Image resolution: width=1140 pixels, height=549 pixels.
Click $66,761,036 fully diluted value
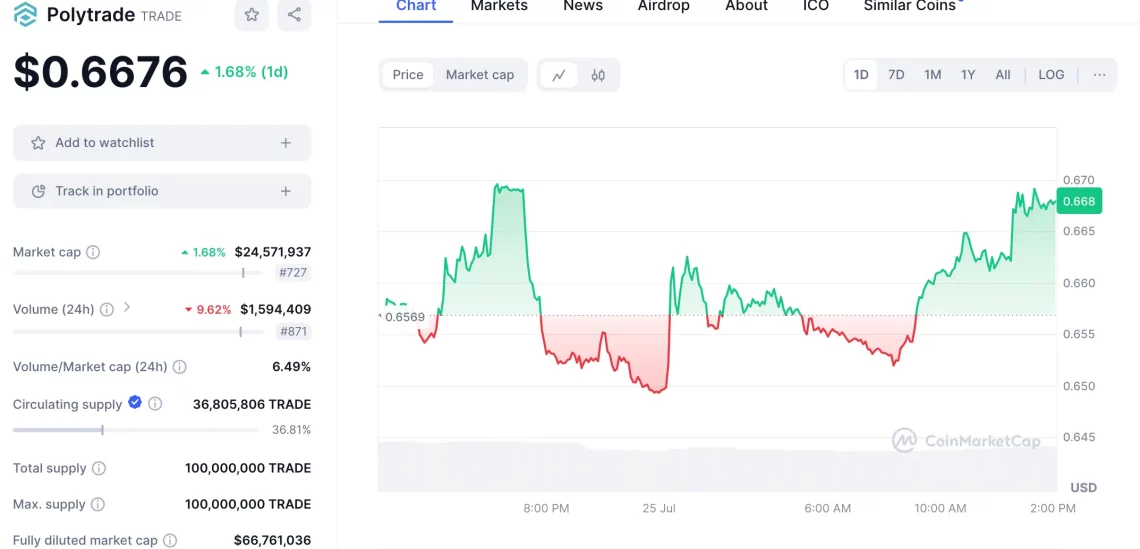[x=272, y=540]
